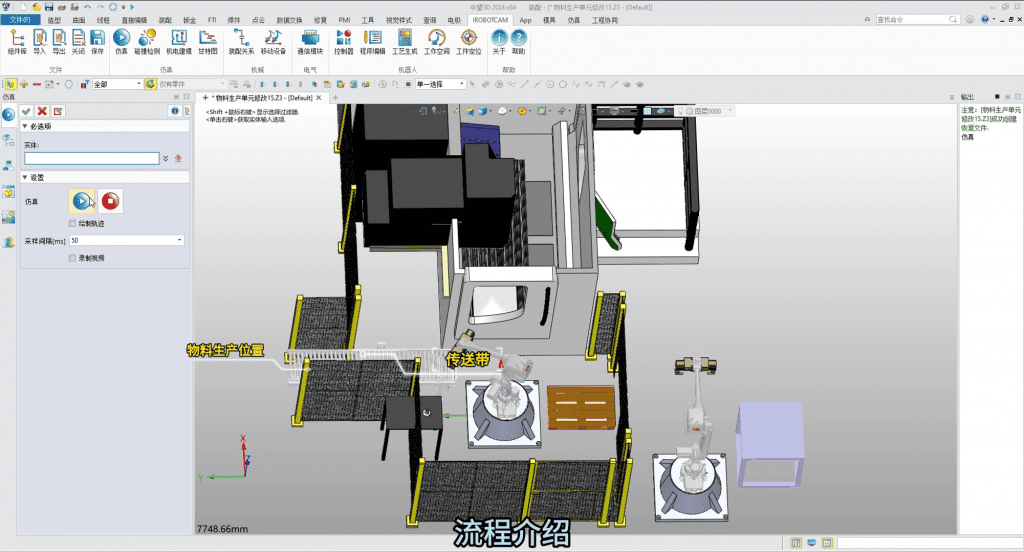Enable the 录制视频 record video checkbox
Screen dimensions: 1024x552
(x=72, y=257)
